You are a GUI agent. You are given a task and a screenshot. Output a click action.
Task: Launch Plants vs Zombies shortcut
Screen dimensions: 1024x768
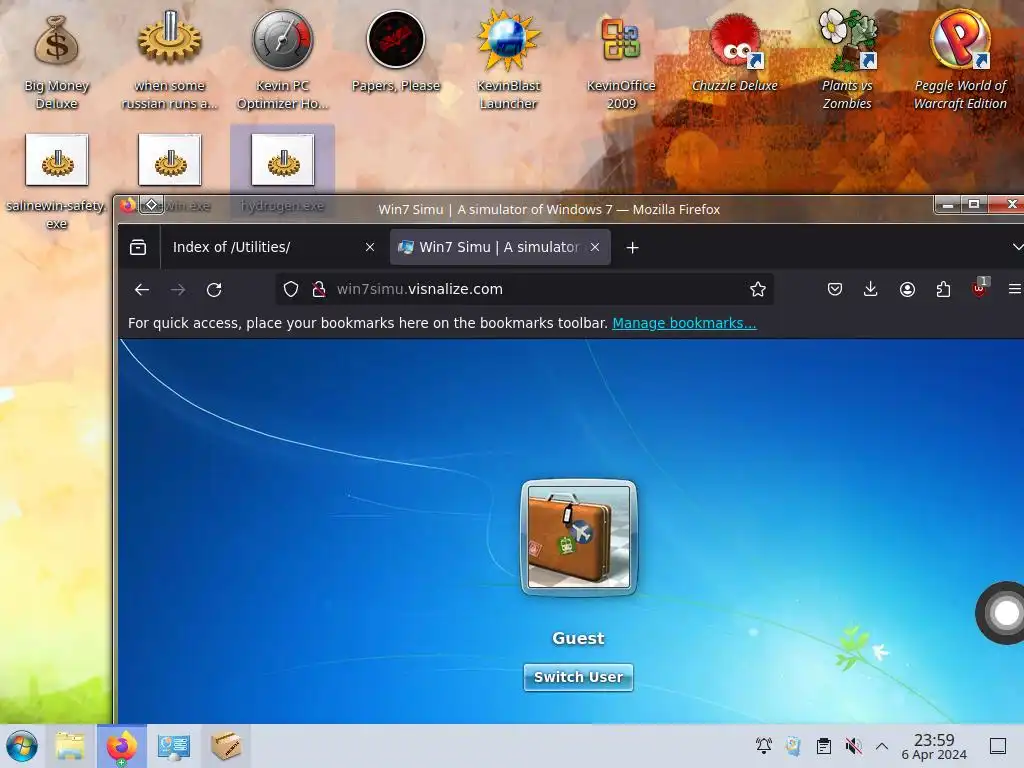(847, 61)
